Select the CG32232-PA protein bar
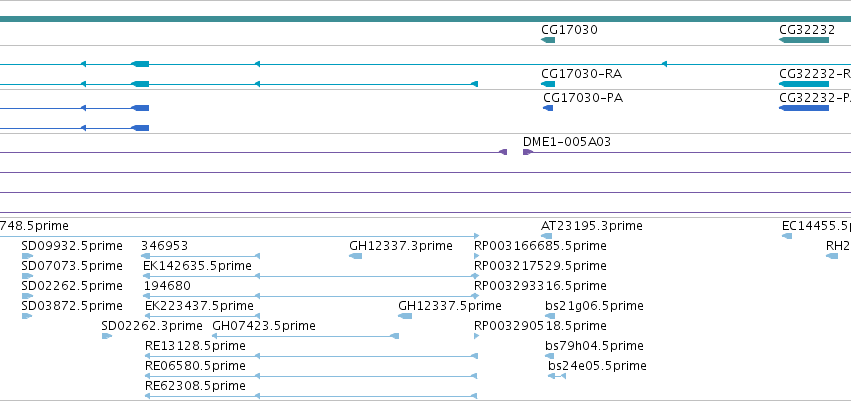Viewport: 851px width, 401px height. [x=804, y=108]
